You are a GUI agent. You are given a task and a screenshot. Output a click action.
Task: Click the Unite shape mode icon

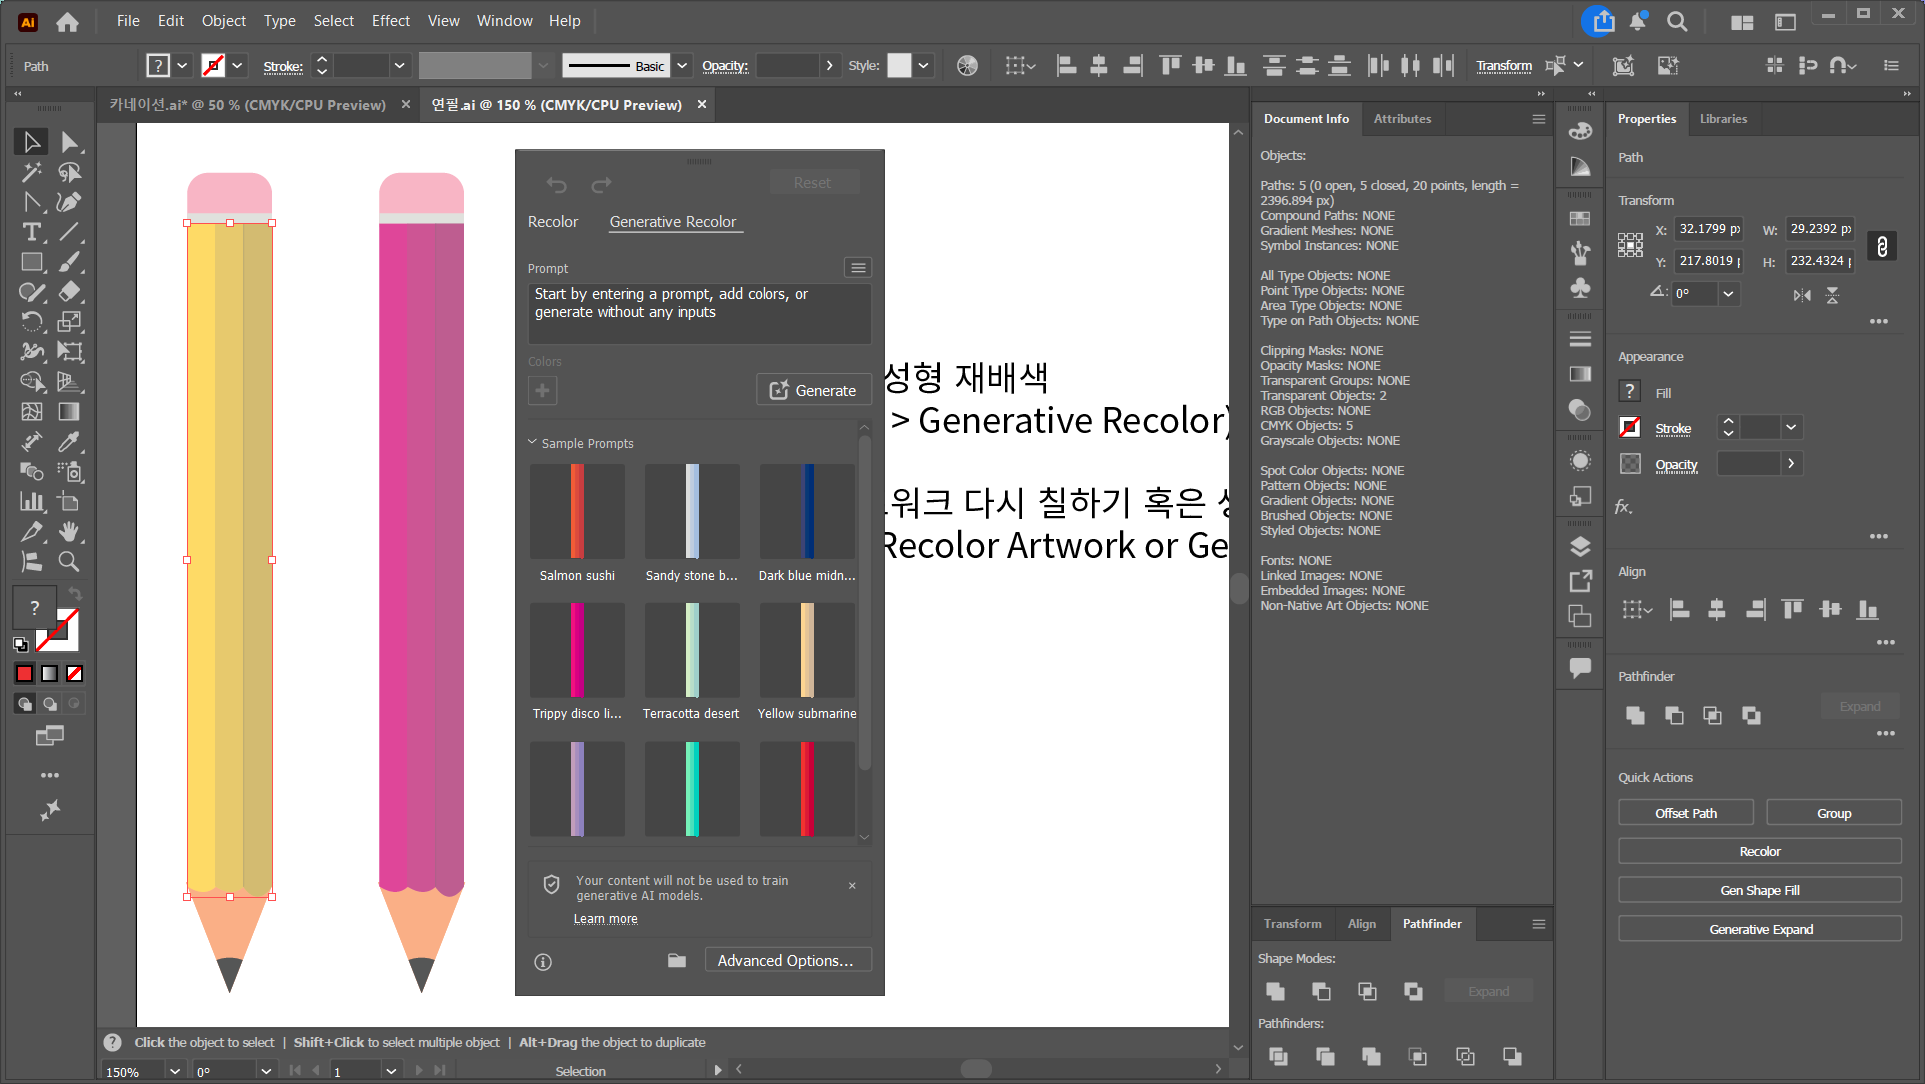click(x=1275, y=991)
